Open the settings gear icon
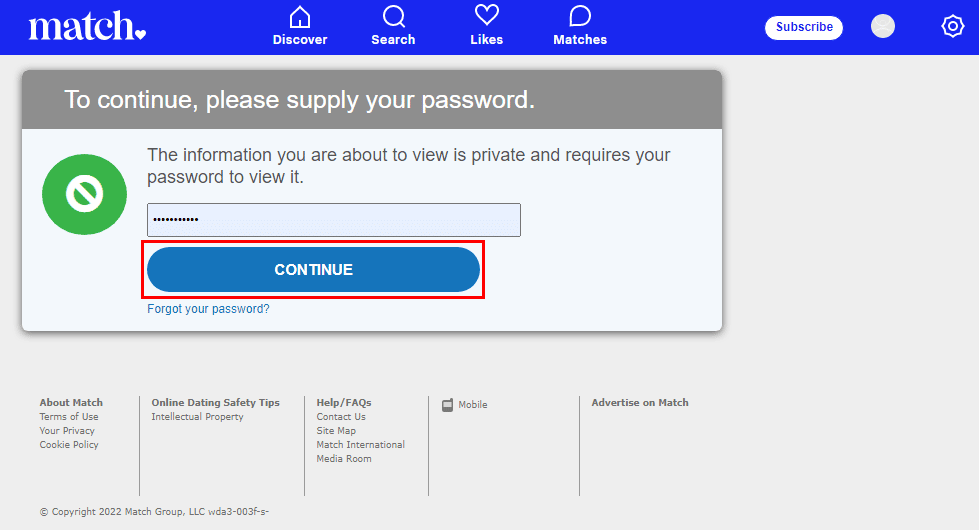This screenshot has height=530, width=979. coord(953,27)
